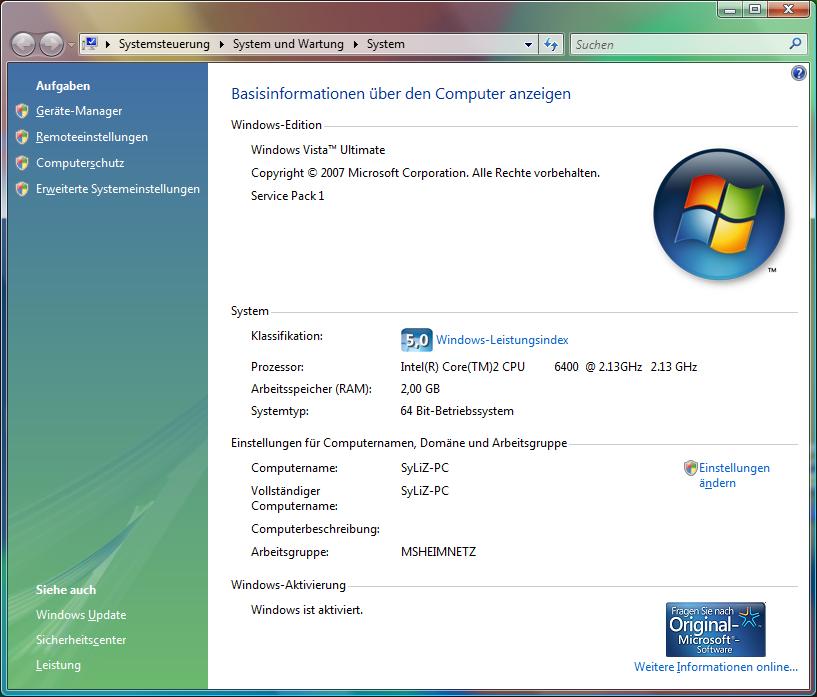Viewport: 817px width, 697px height.
Task: Click the 5,0 performance score badge
Action: click(x=416, y=340)
